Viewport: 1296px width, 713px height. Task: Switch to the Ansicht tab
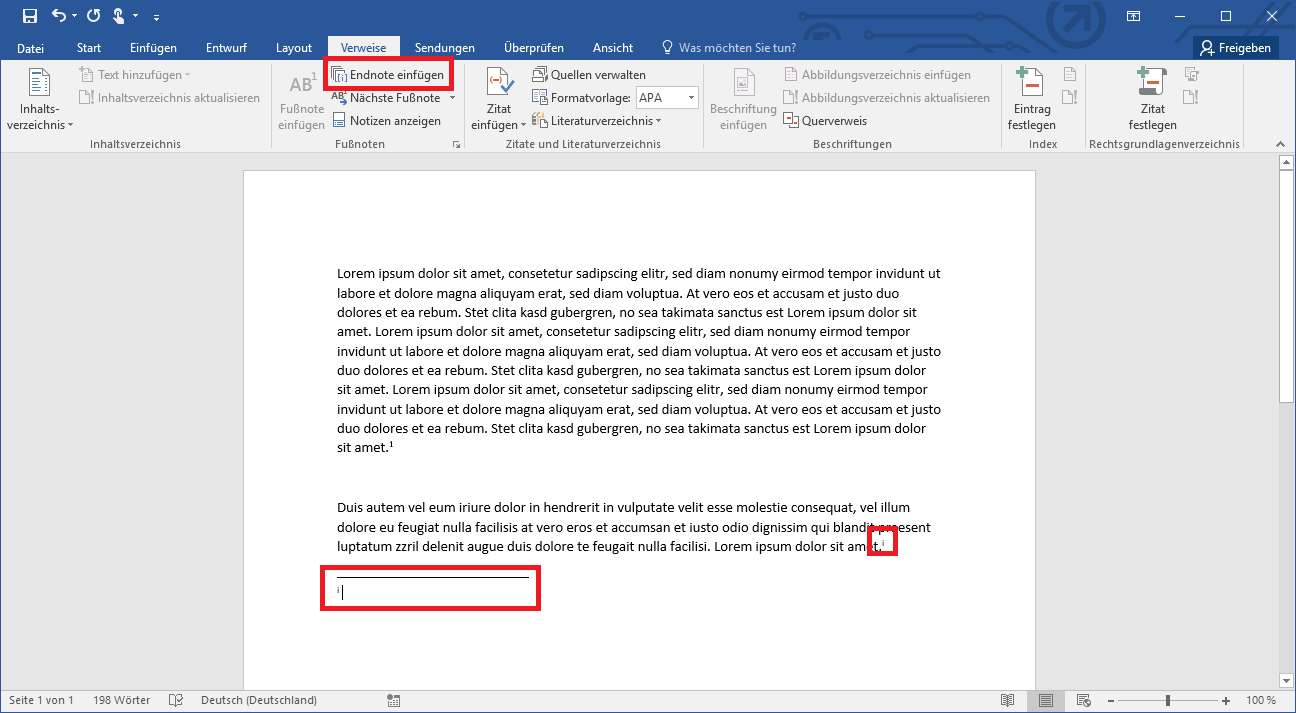click(x=613, y=48)
